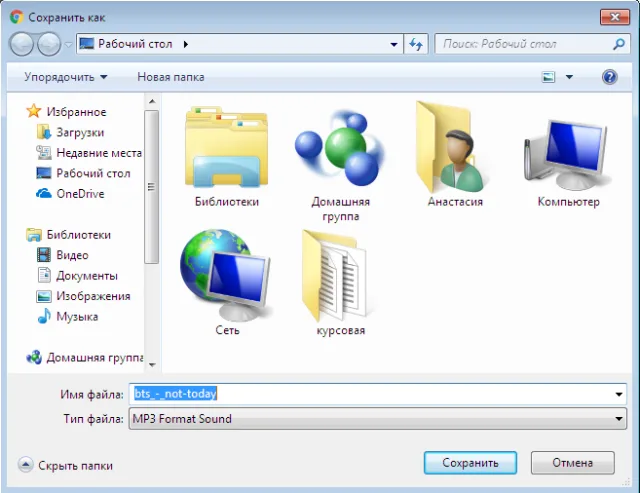Open help via the question mark icon

[609, 77]
